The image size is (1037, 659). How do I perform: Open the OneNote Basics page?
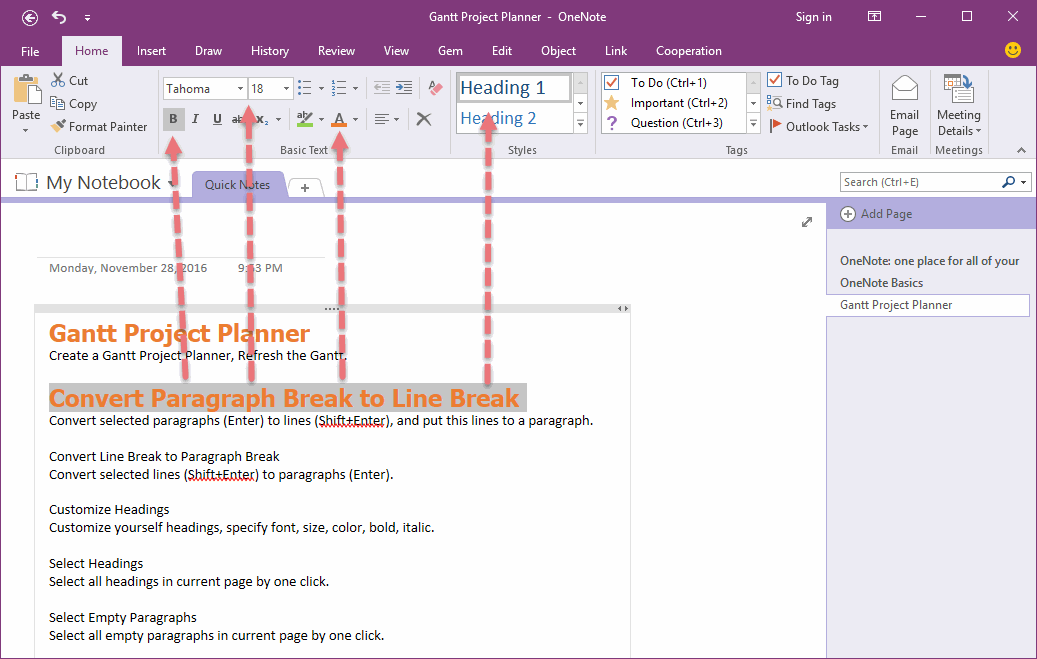[x=882, y=283]
